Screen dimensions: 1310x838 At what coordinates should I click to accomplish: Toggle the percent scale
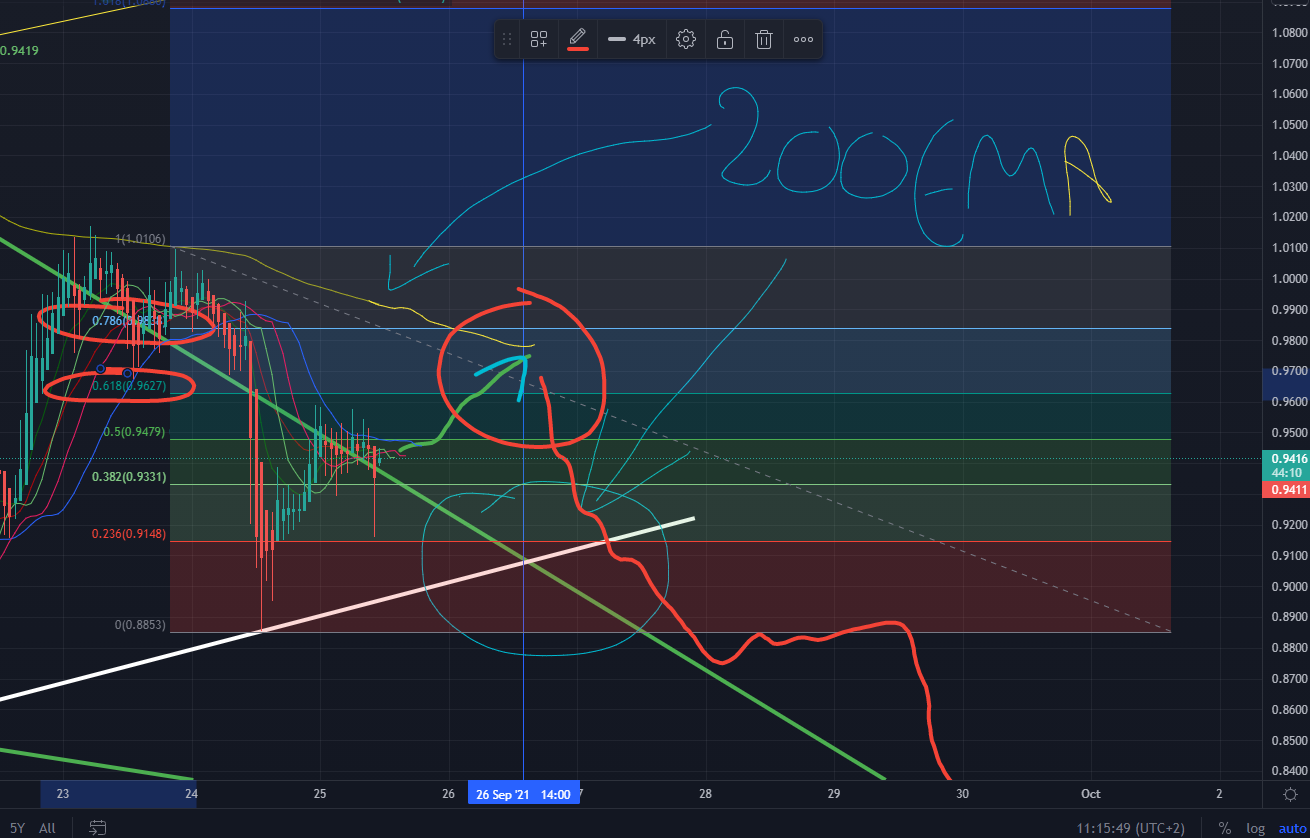1224,828
